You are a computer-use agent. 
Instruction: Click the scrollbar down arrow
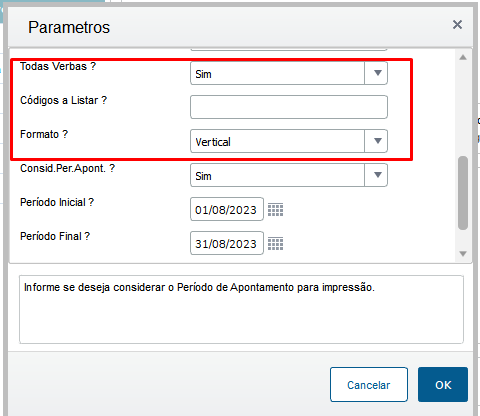coord(463,254)
